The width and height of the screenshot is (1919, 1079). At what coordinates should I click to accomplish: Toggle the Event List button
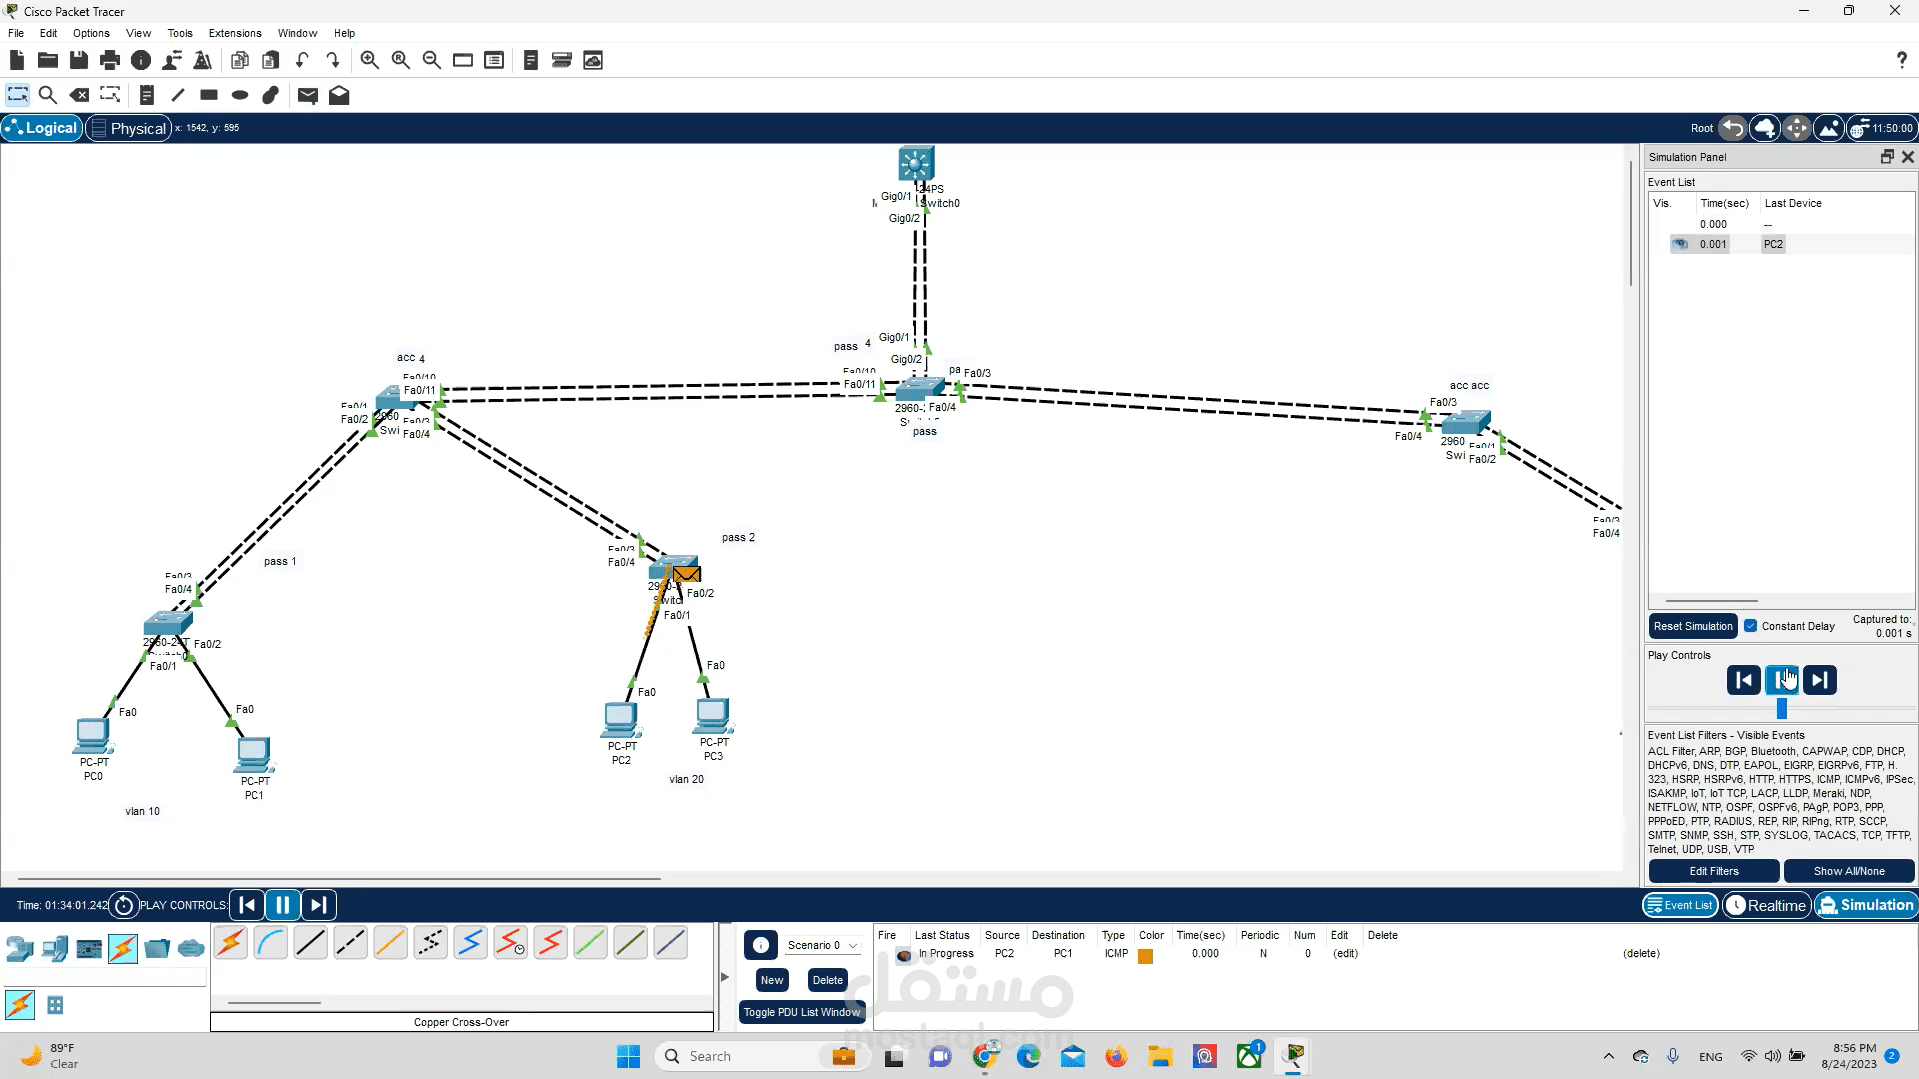click(x=1680, y=905)
